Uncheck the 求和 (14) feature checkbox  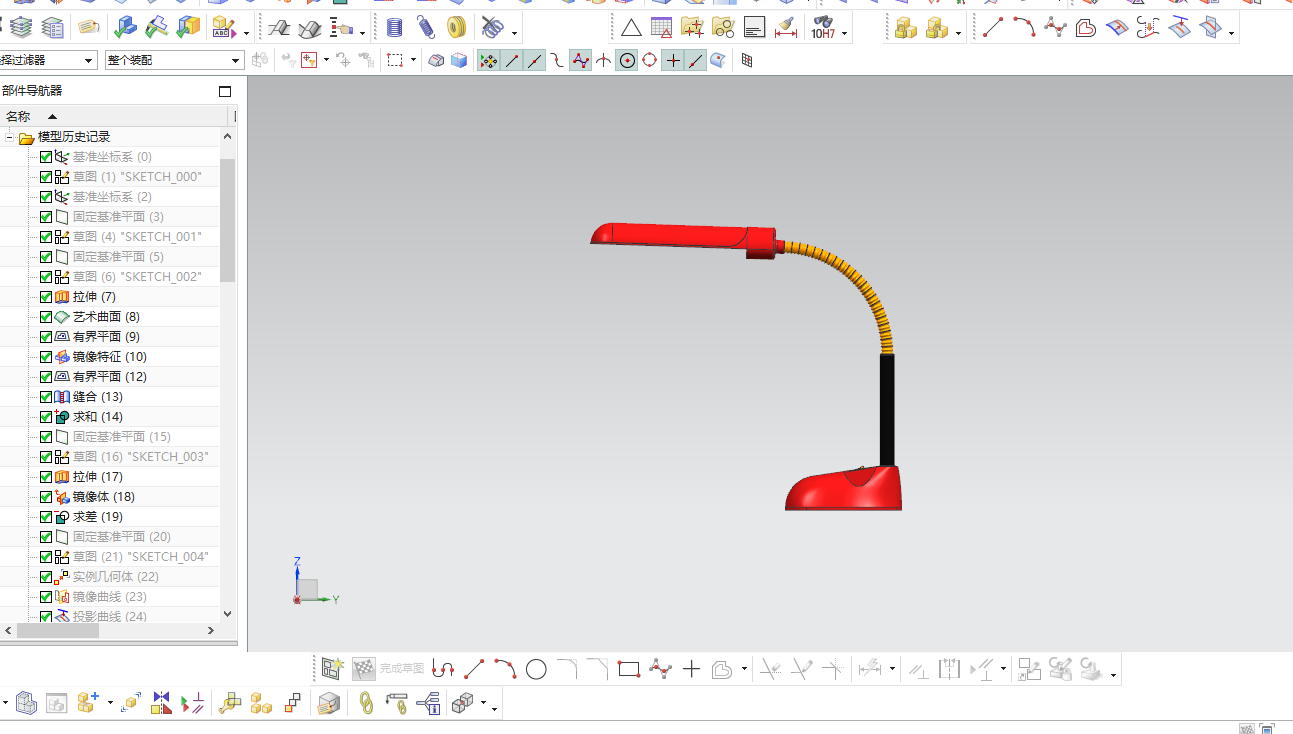click(x=46, y=417)
